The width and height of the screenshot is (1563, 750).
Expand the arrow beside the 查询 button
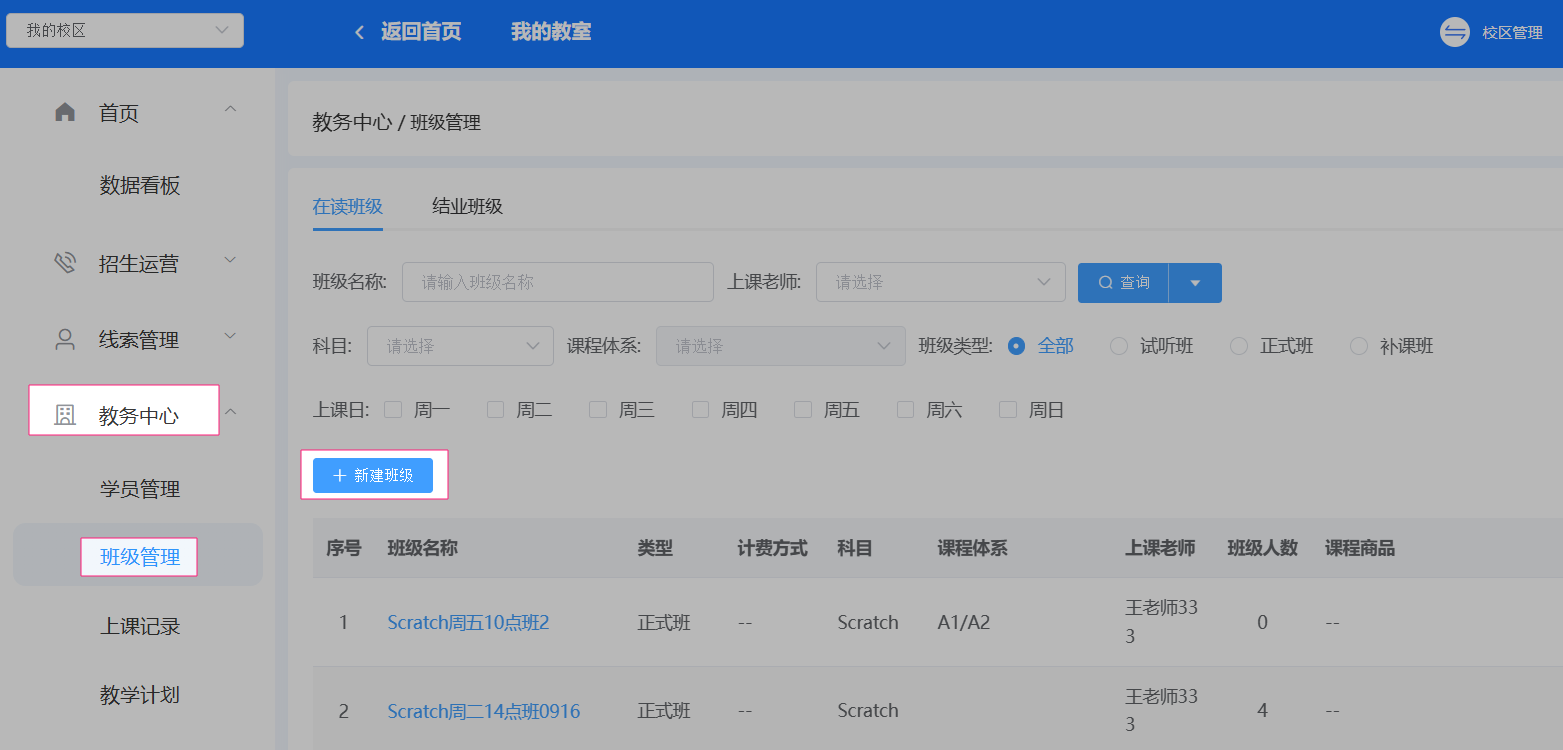point(1195,282)
